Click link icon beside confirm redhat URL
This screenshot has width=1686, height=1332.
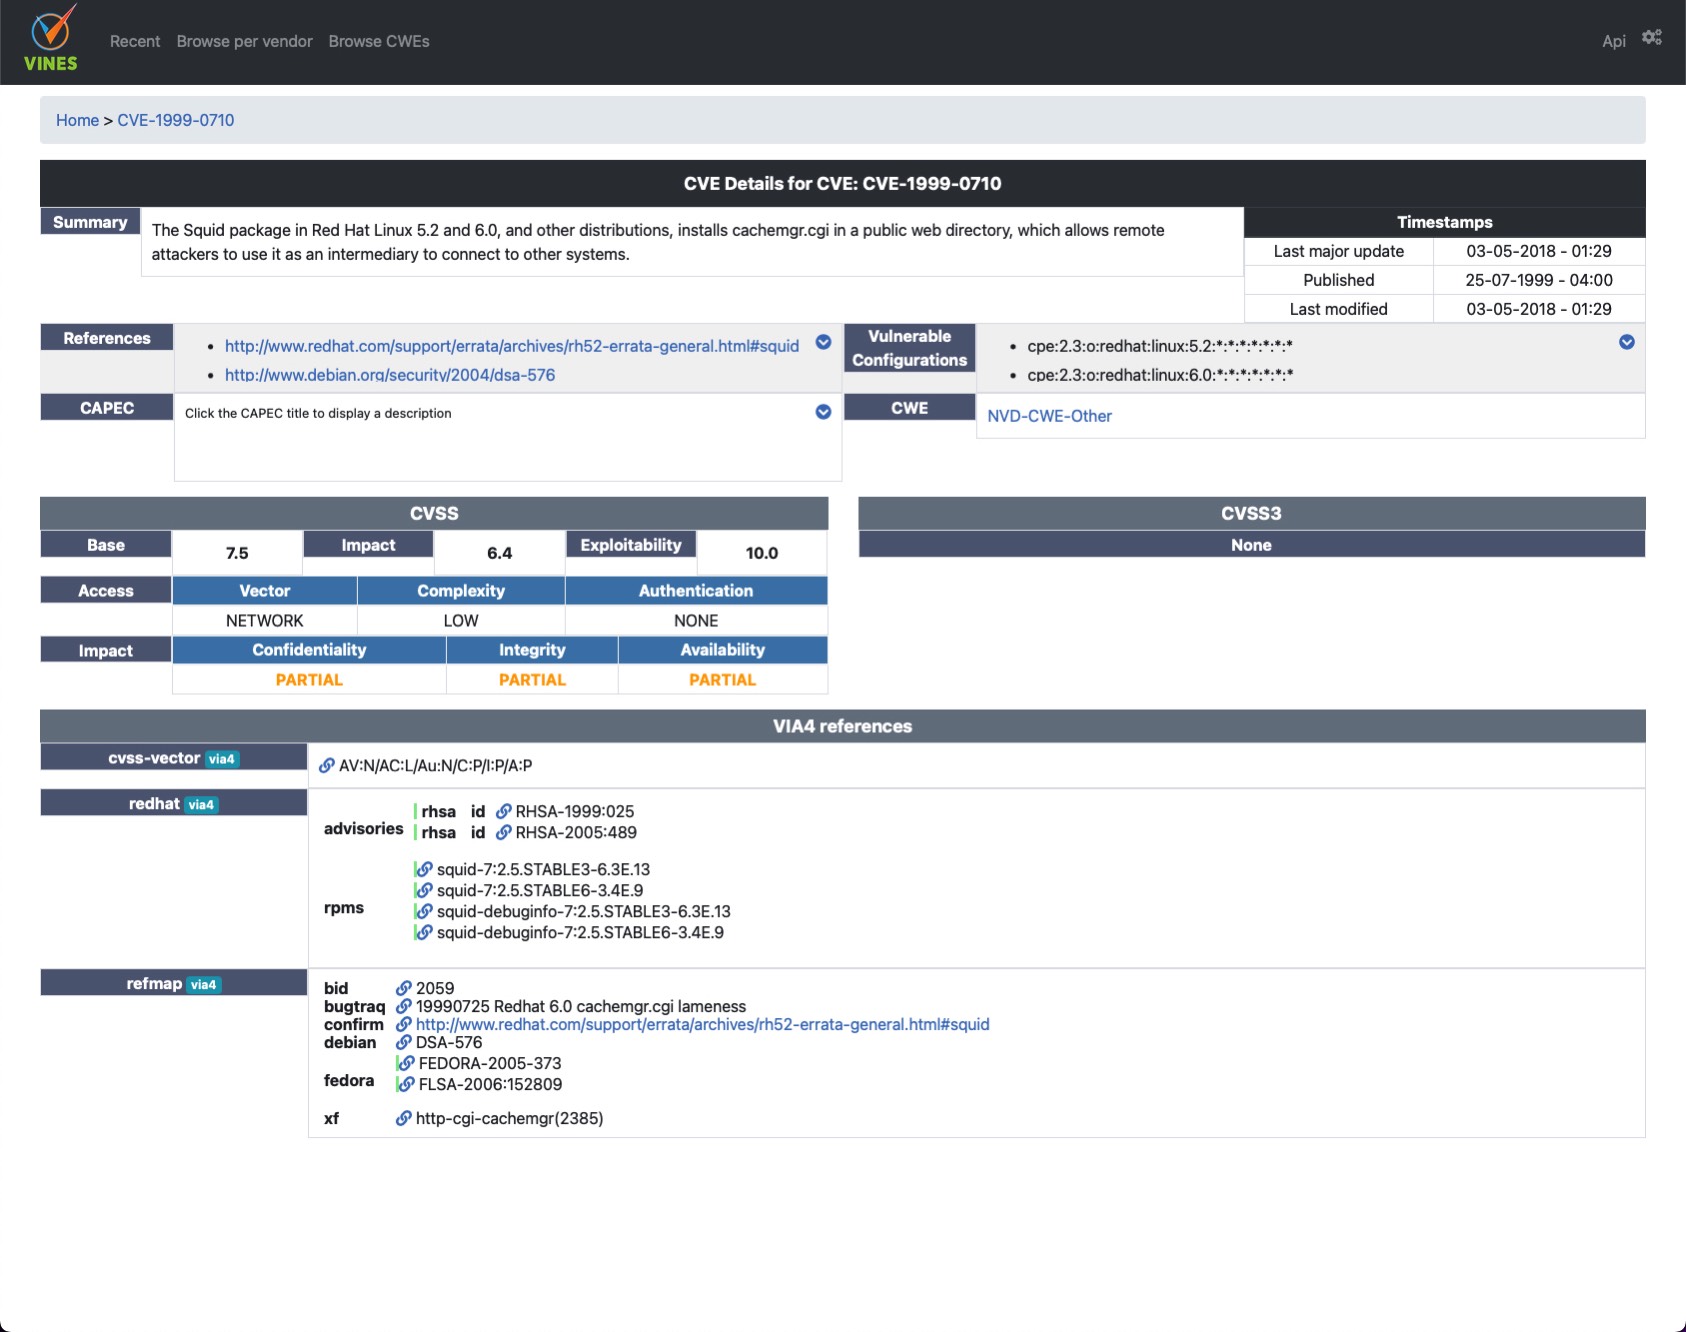click(x=404, y=1024)
